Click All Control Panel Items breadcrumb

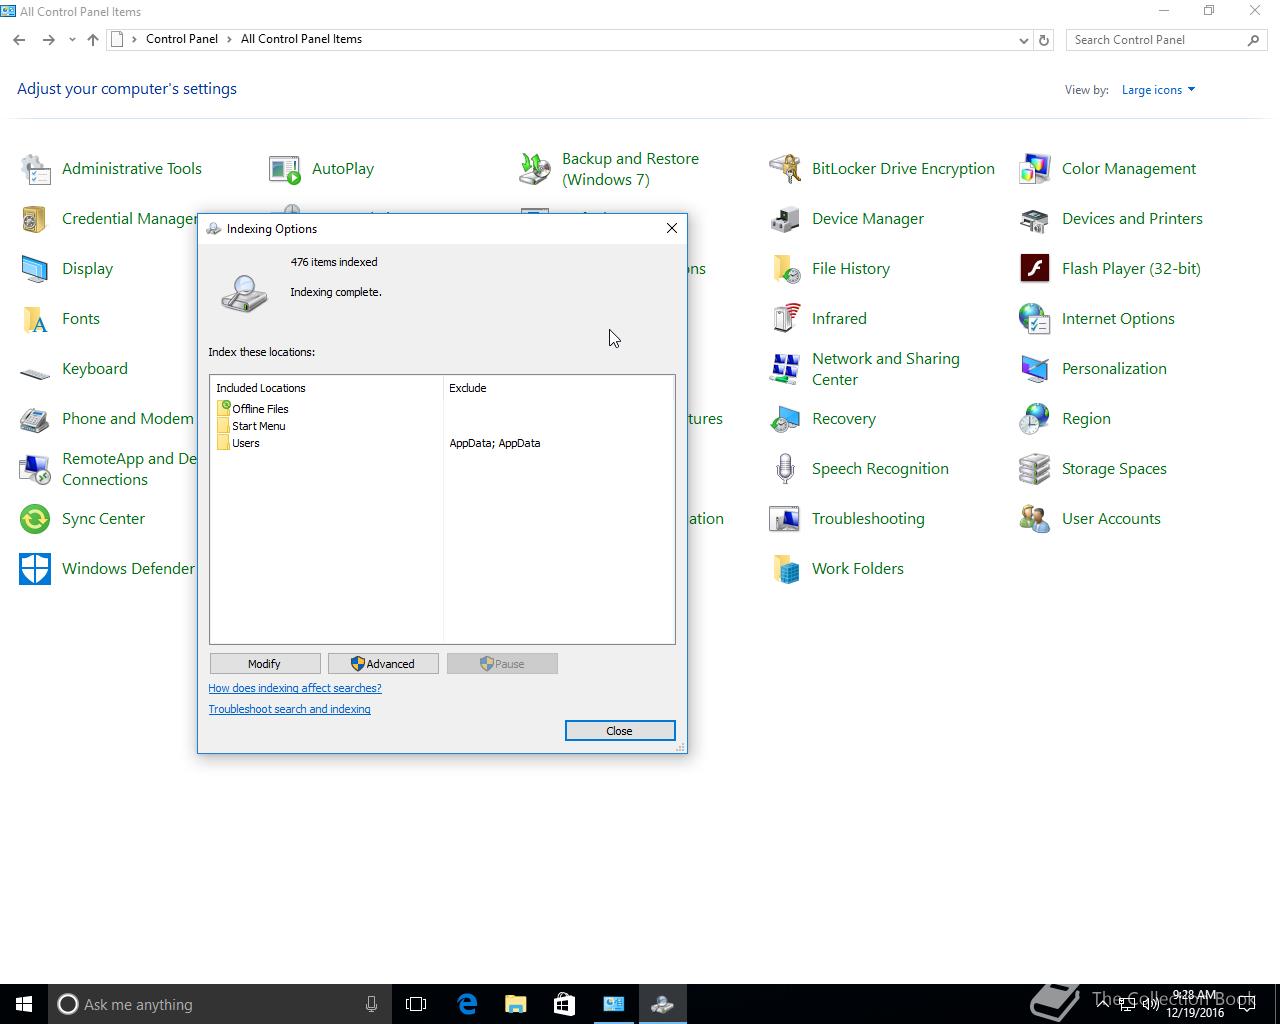click(x=301, y=39)
